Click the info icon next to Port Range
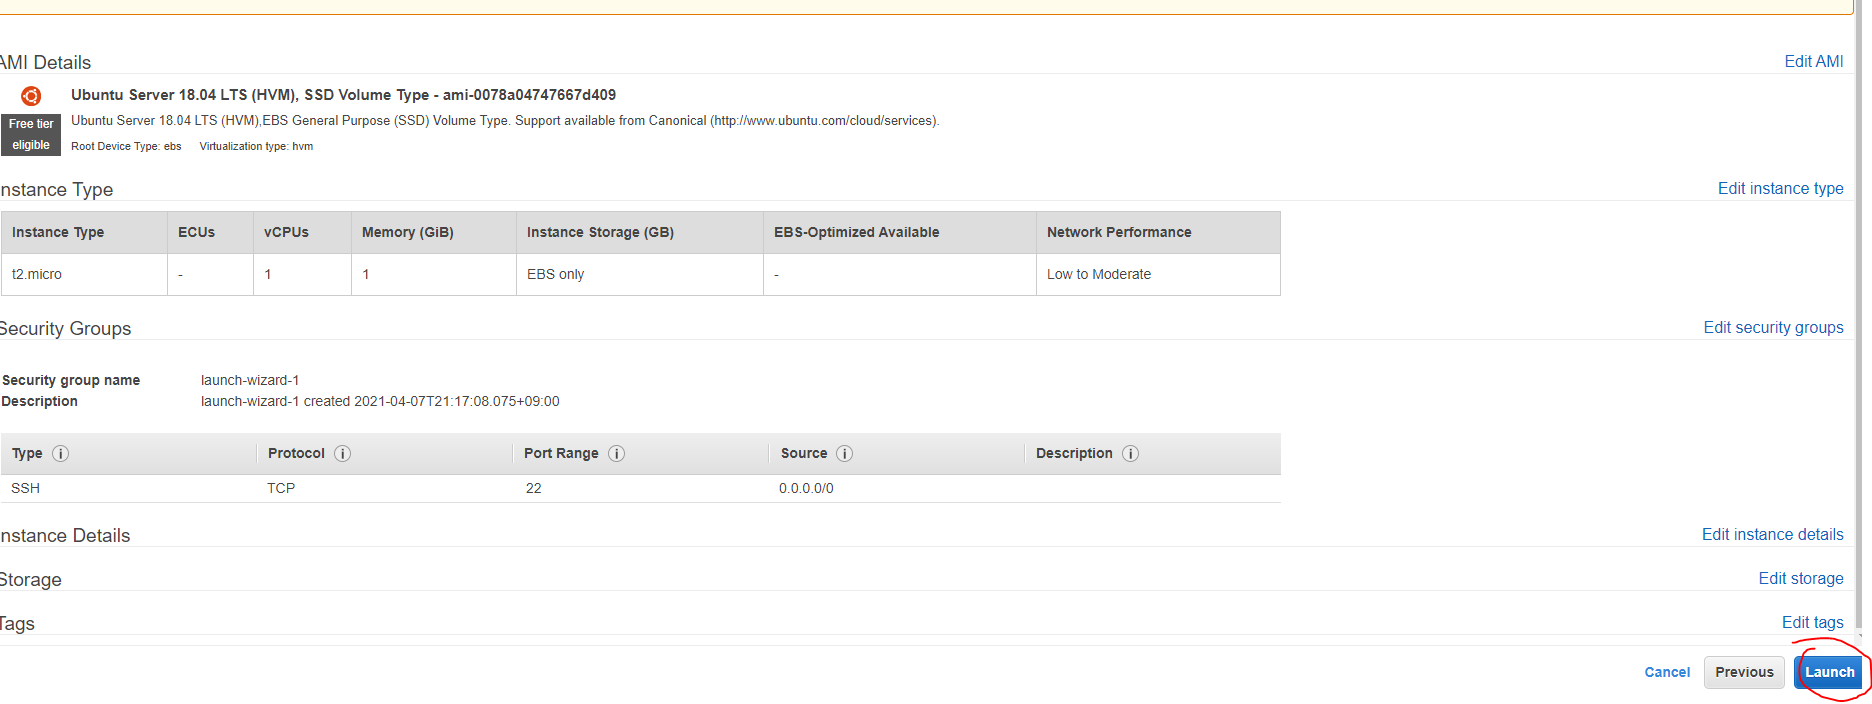Image resolution: width=1872 pixels, height=704 pixels. (616, 453)
